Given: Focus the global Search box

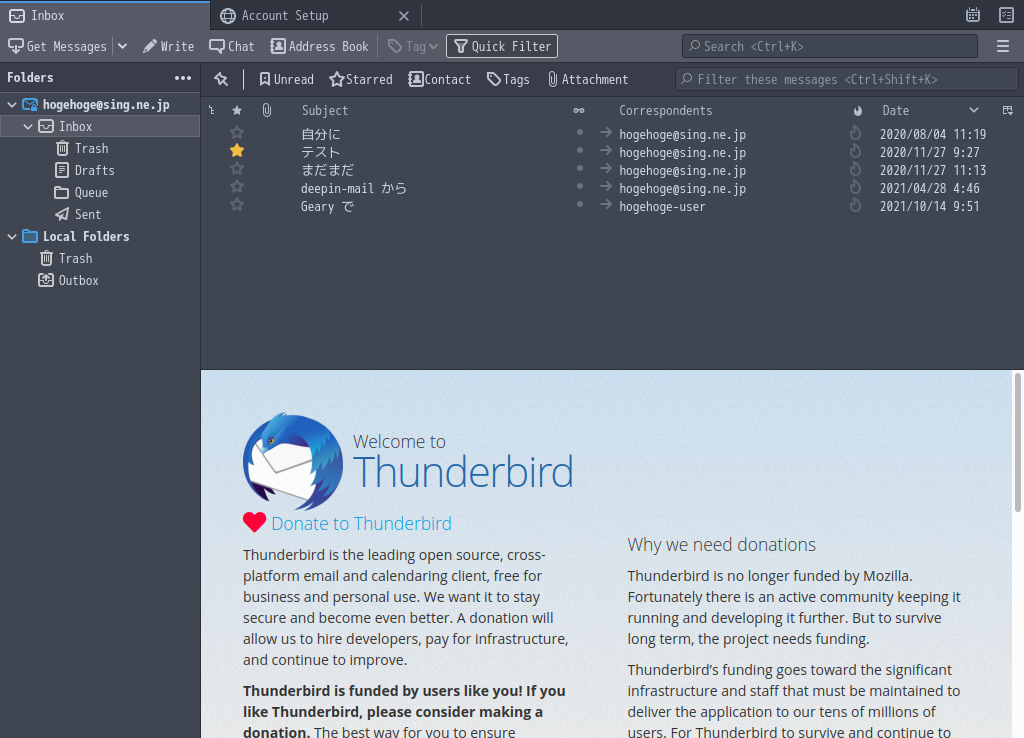Looking at the screenshot, I should tap(829, 46).
